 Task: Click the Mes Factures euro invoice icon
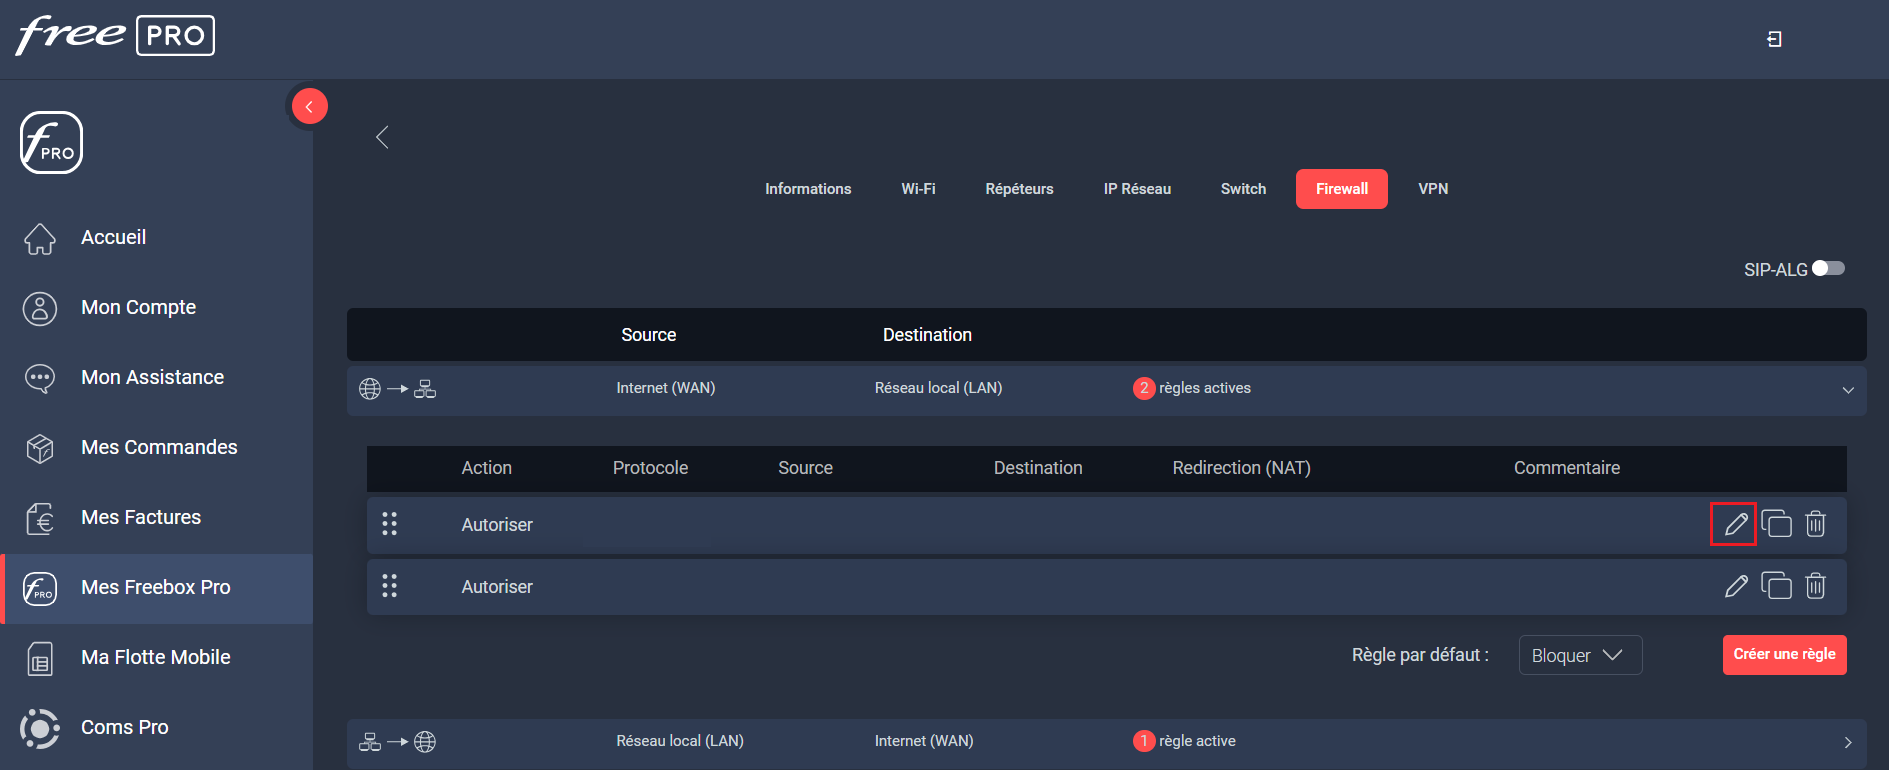(40, 518)
